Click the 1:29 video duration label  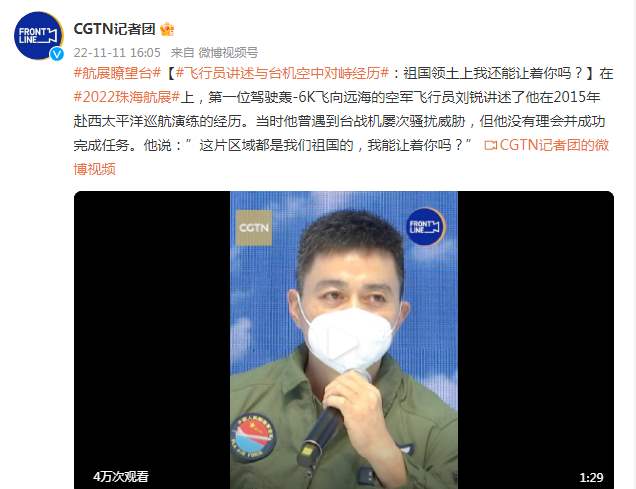(x=591, y=477)
